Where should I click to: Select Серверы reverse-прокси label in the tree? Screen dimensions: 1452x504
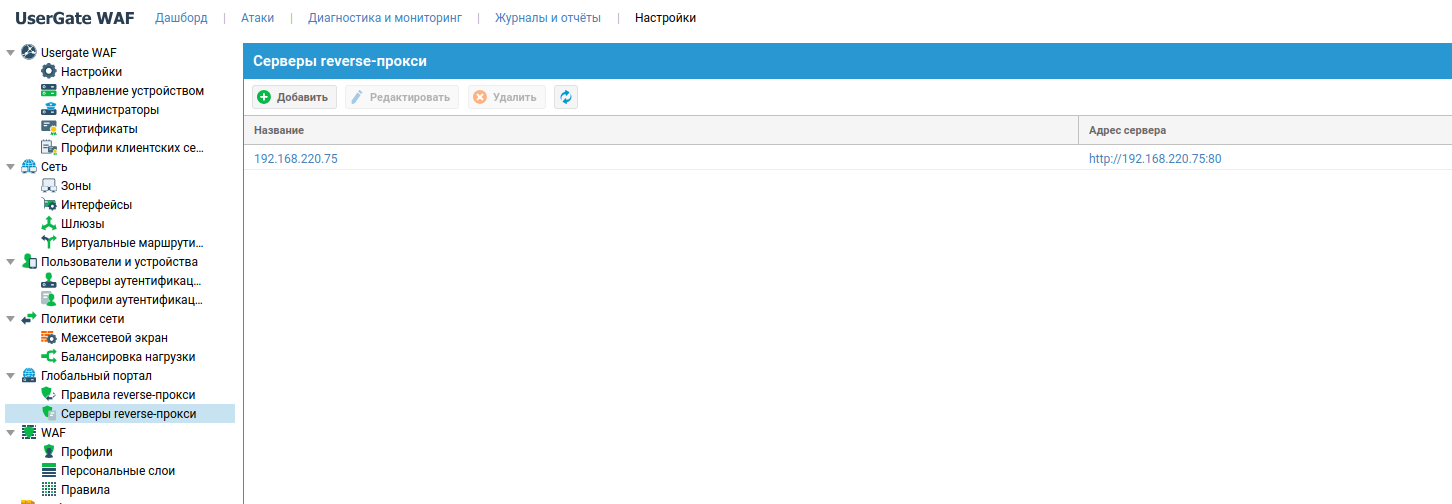pos(128,414)
